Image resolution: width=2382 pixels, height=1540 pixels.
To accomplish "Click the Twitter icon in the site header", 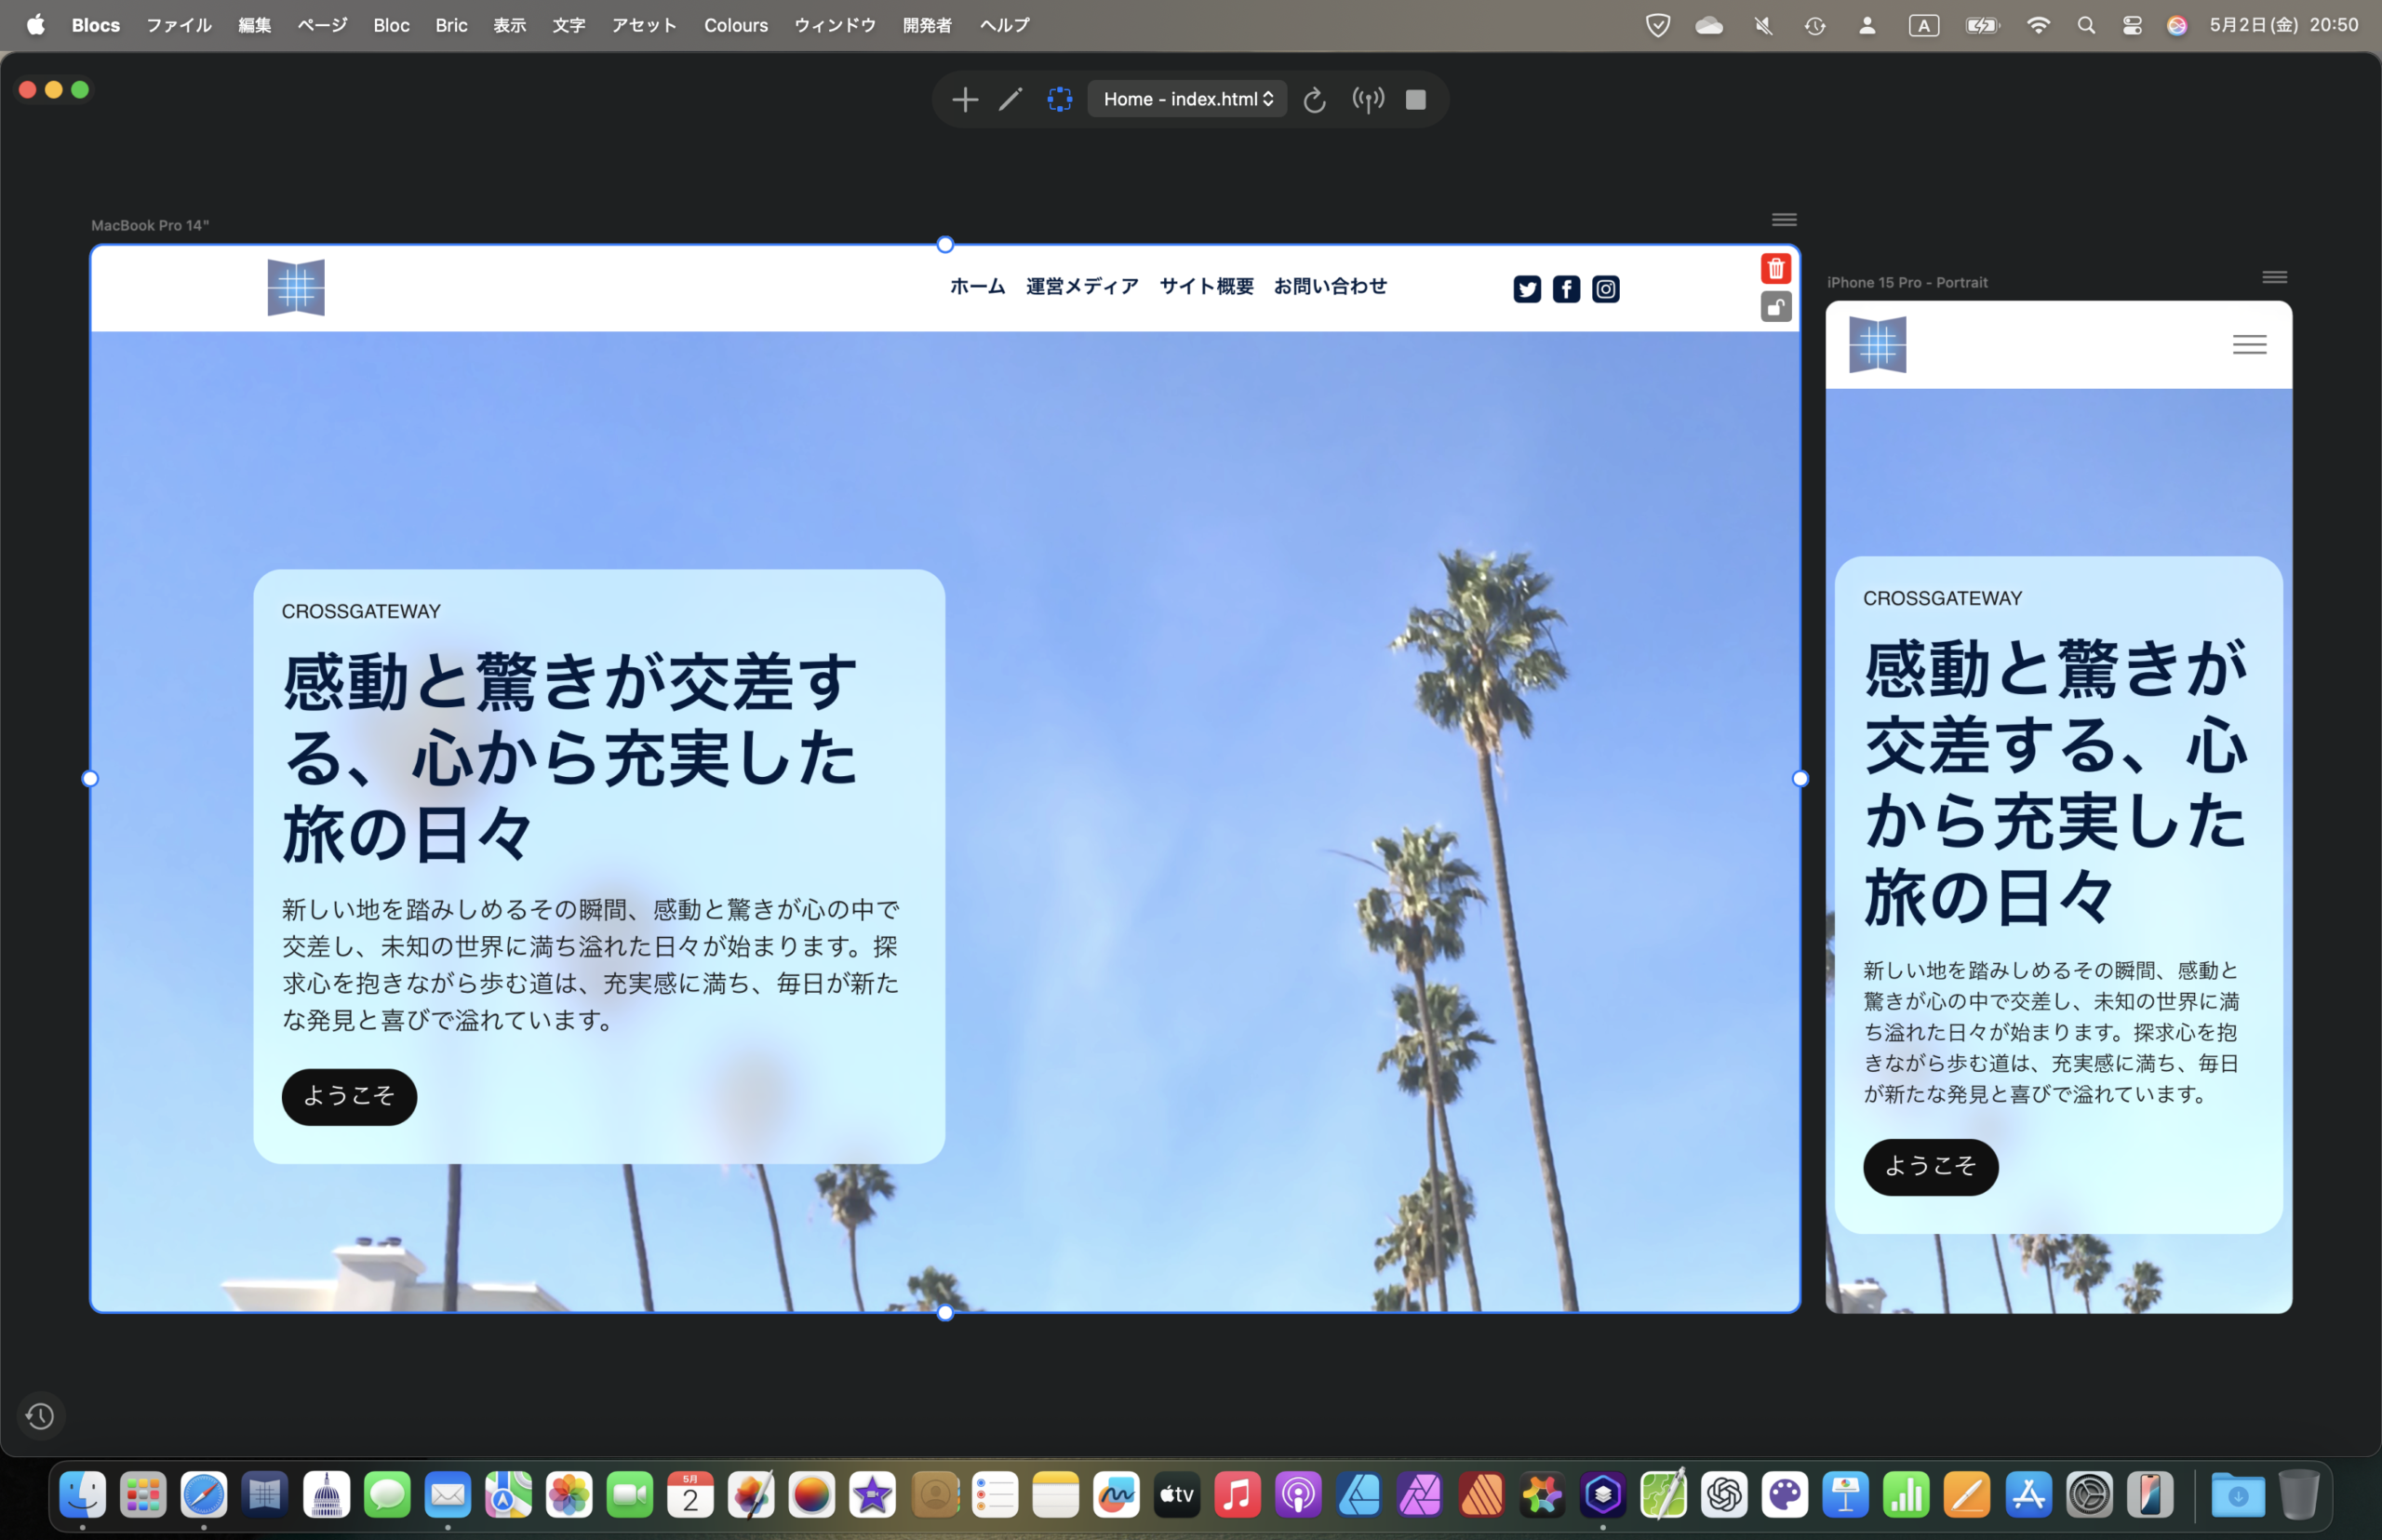I will click(1526, 289).
